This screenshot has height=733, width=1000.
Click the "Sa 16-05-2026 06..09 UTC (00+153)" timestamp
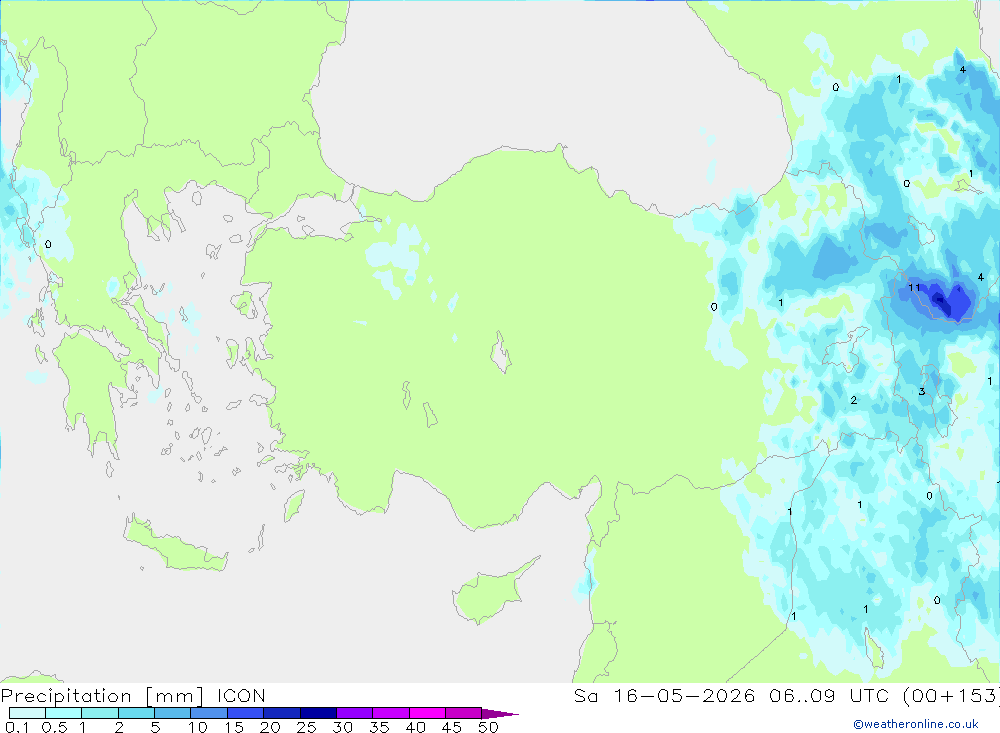[x=786, y=696]
